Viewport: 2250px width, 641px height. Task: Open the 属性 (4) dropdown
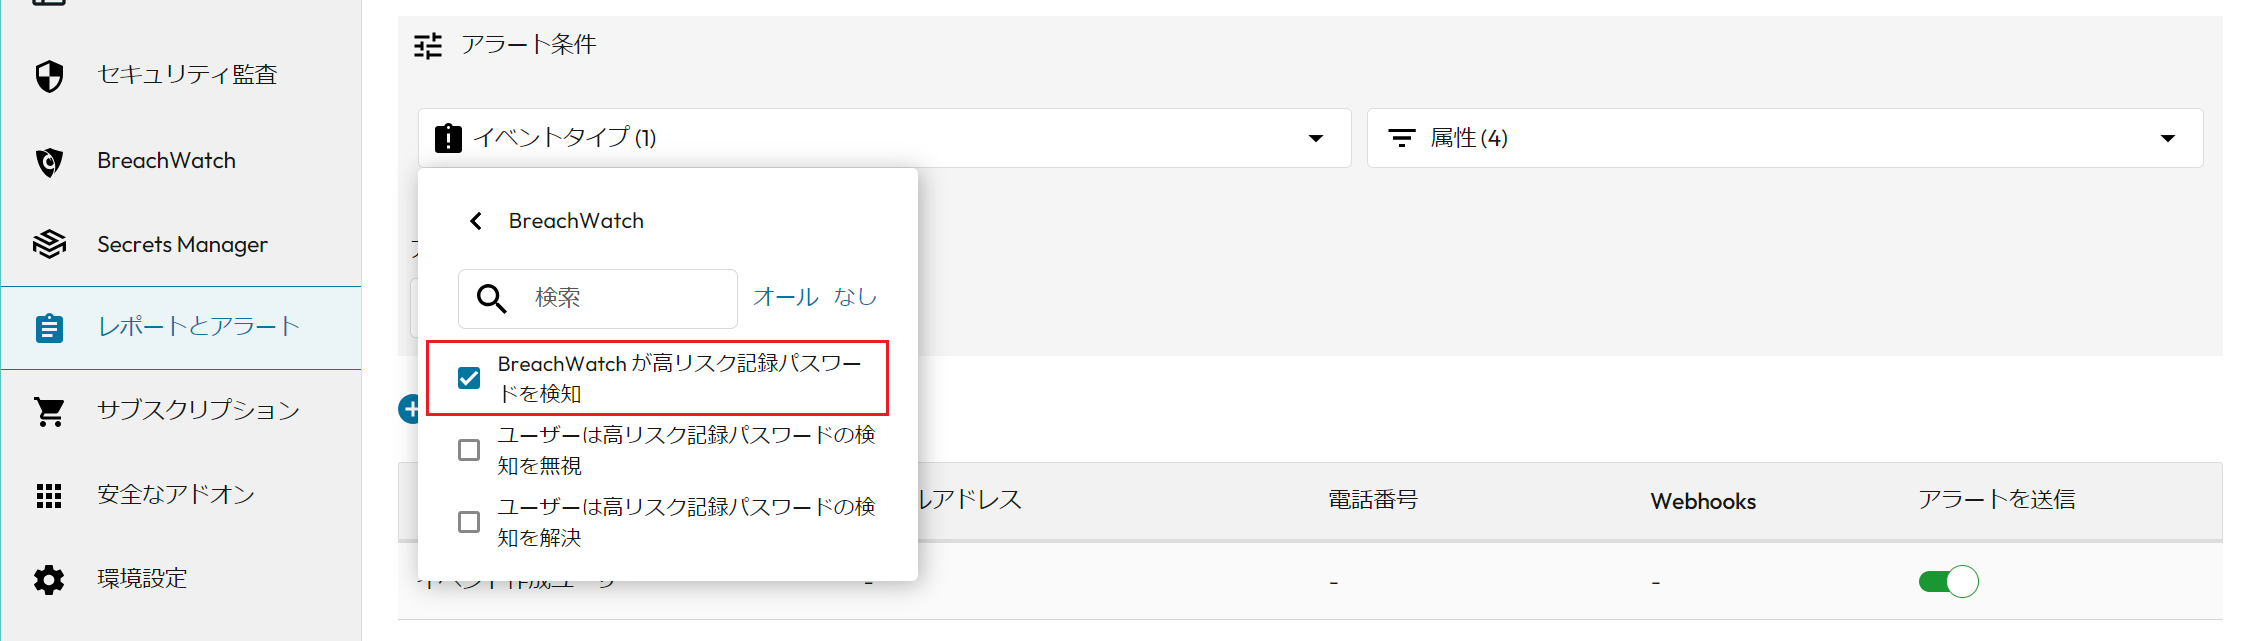(x=1785, y=138)
